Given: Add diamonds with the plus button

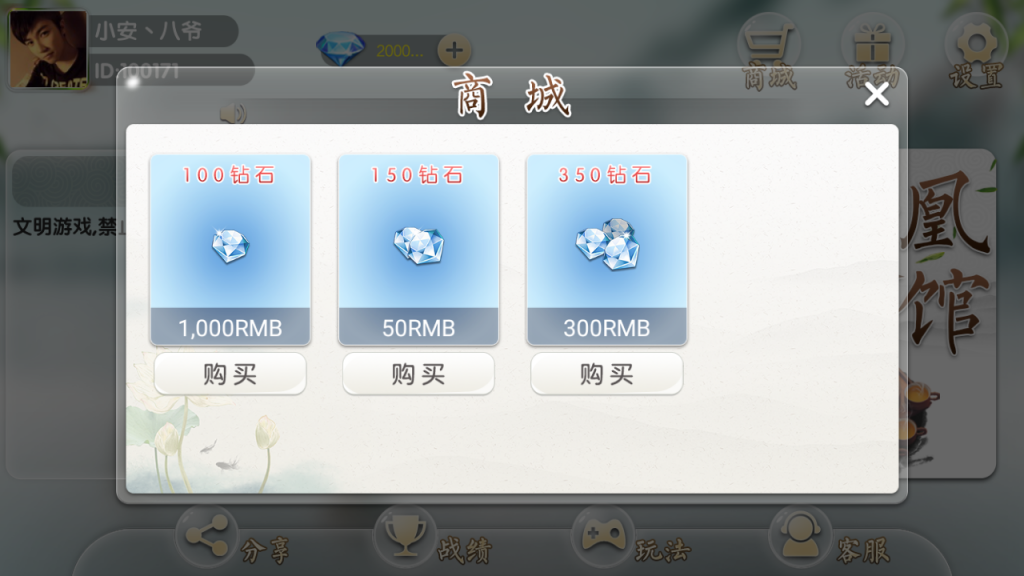Looking at the screenshot, I should pyautogui.click(x=454, y=50).
